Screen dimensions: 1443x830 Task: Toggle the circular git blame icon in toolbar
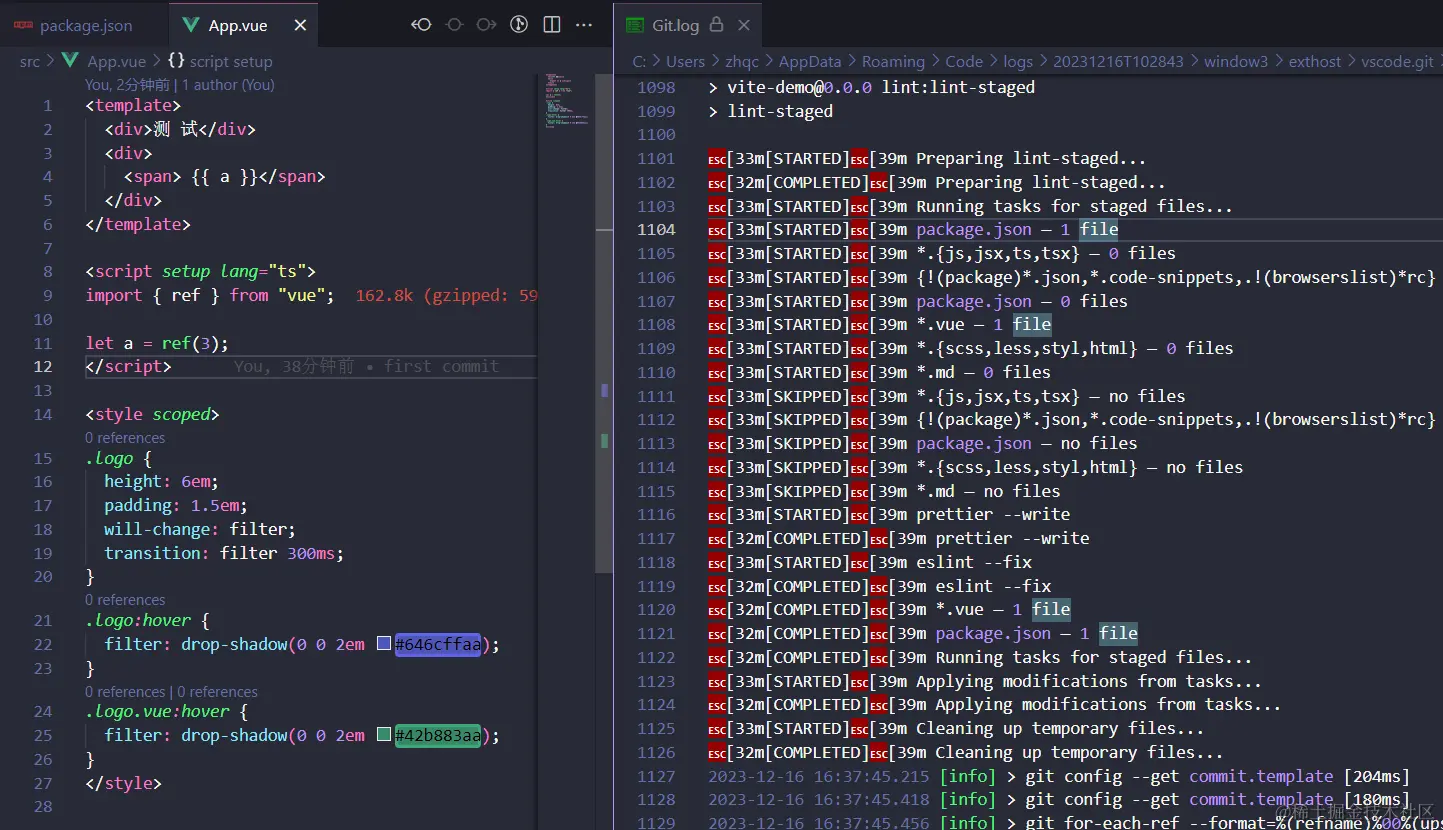click(518, 24)
